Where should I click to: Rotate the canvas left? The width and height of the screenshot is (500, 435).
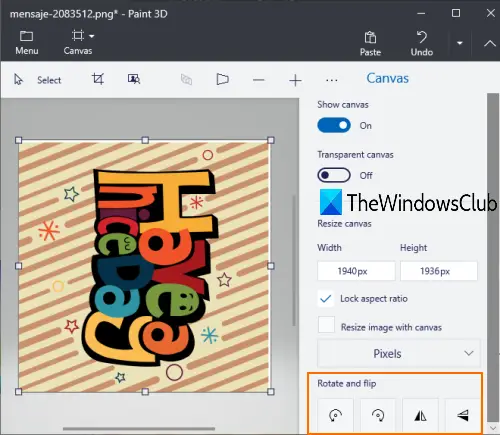[x=335, y=415]
